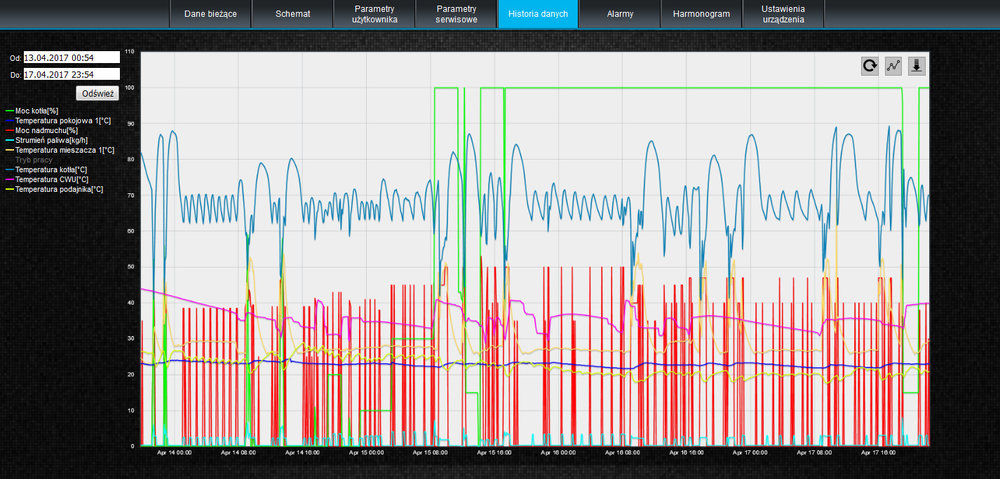The height and width of the screenshot is (479, 1000).
Task: Enable the greyed-out Tryb pracy series
Action: 33,160
